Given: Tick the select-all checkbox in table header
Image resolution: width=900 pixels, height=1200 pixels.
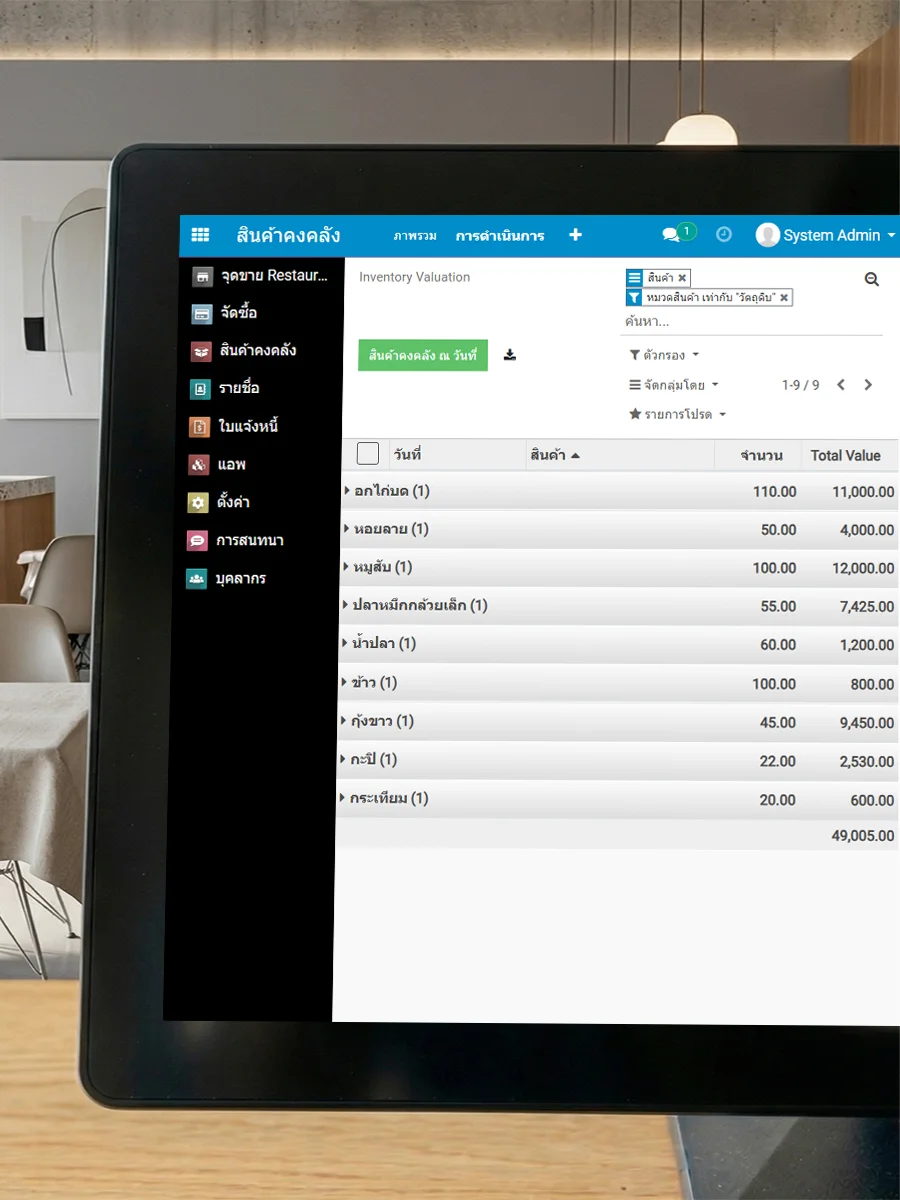Looking at the screenshot, I should 368,454.
